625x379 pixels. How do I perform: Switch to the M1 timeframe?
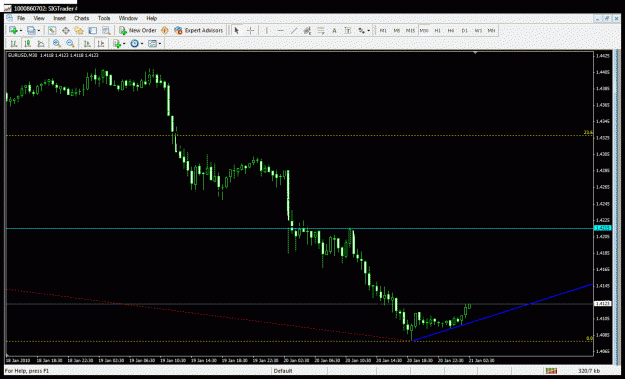tap(383, 30)
